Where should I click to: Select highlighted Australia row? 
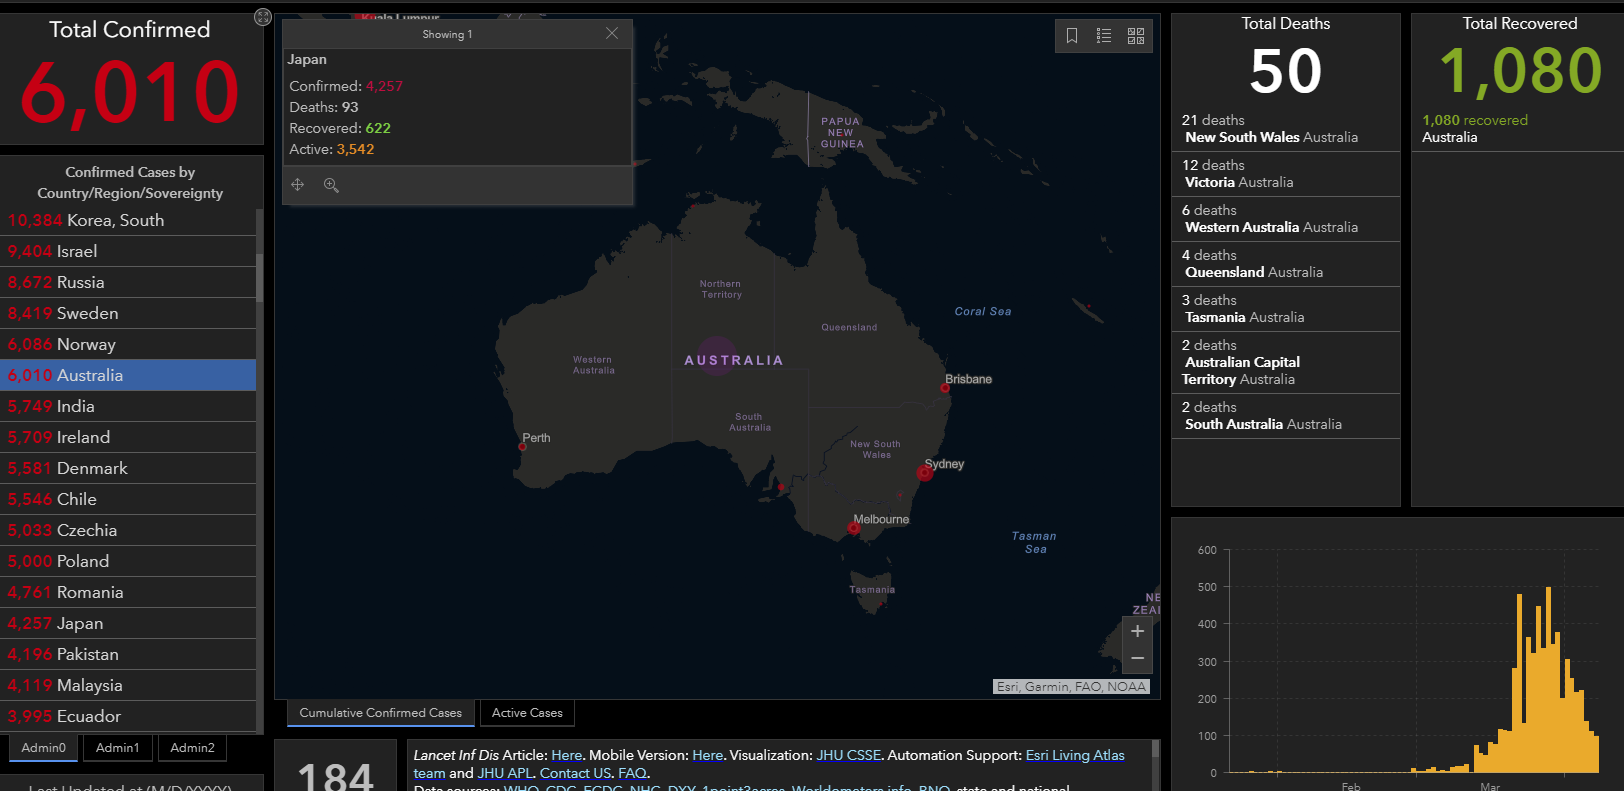point(128,375)
